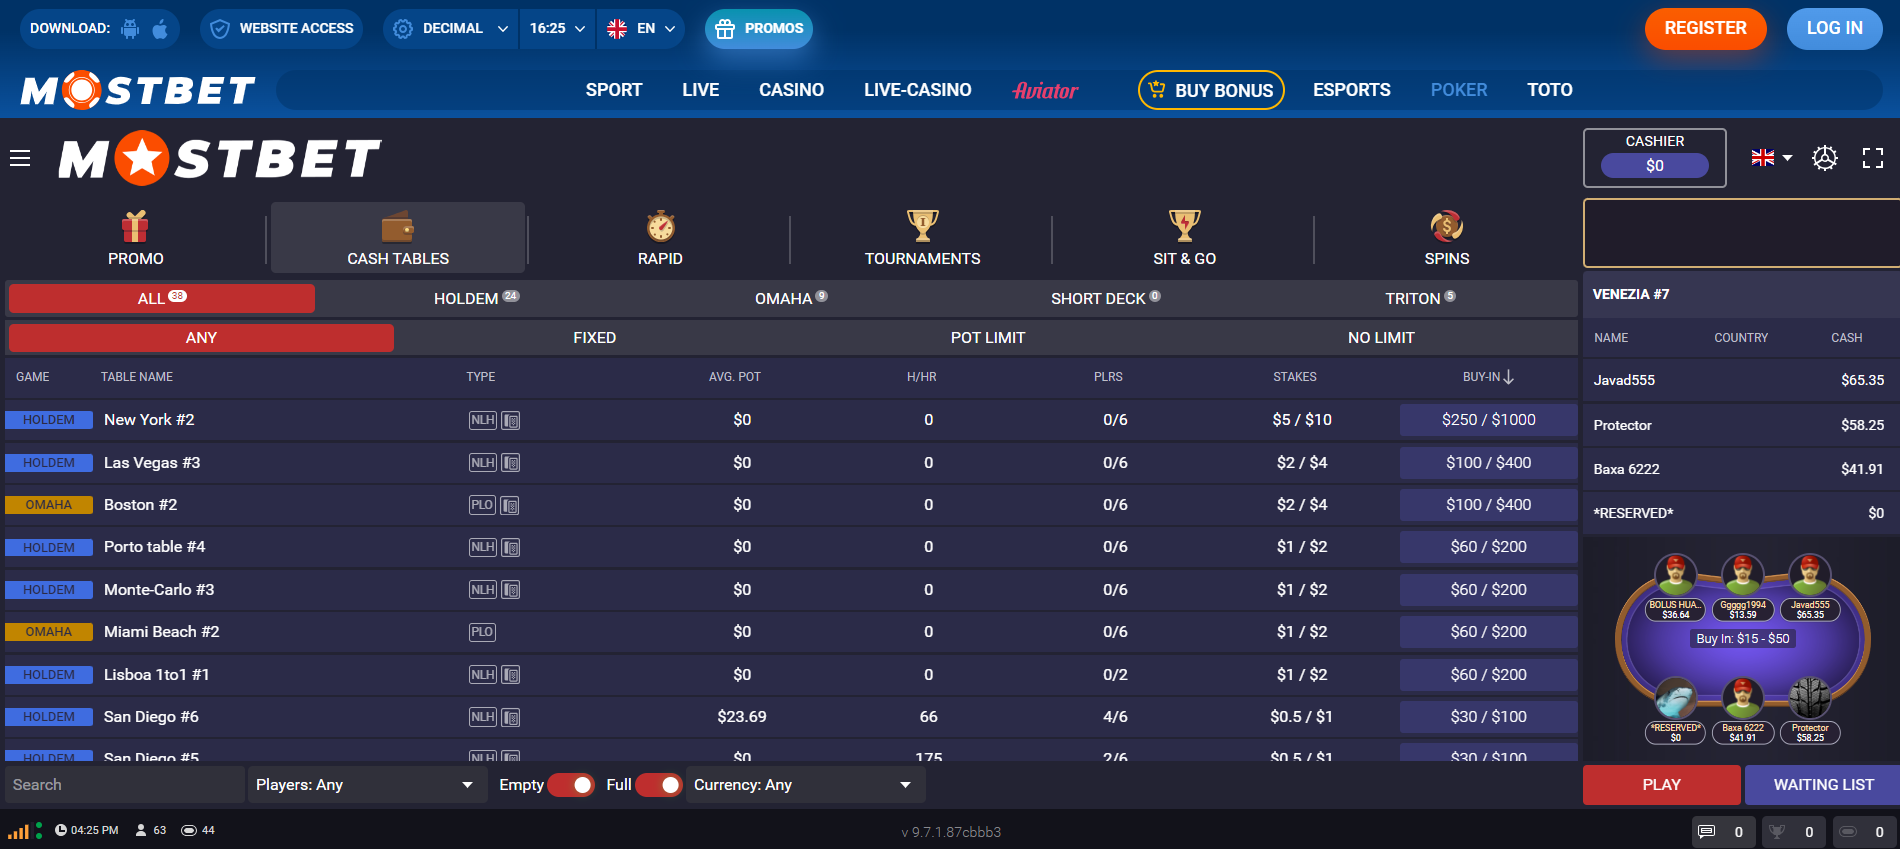Select the Fixed limit filter
Image resolution: width=1900 pixels, height=849 pixels.
pyautogui.click(x=594, y=338)
